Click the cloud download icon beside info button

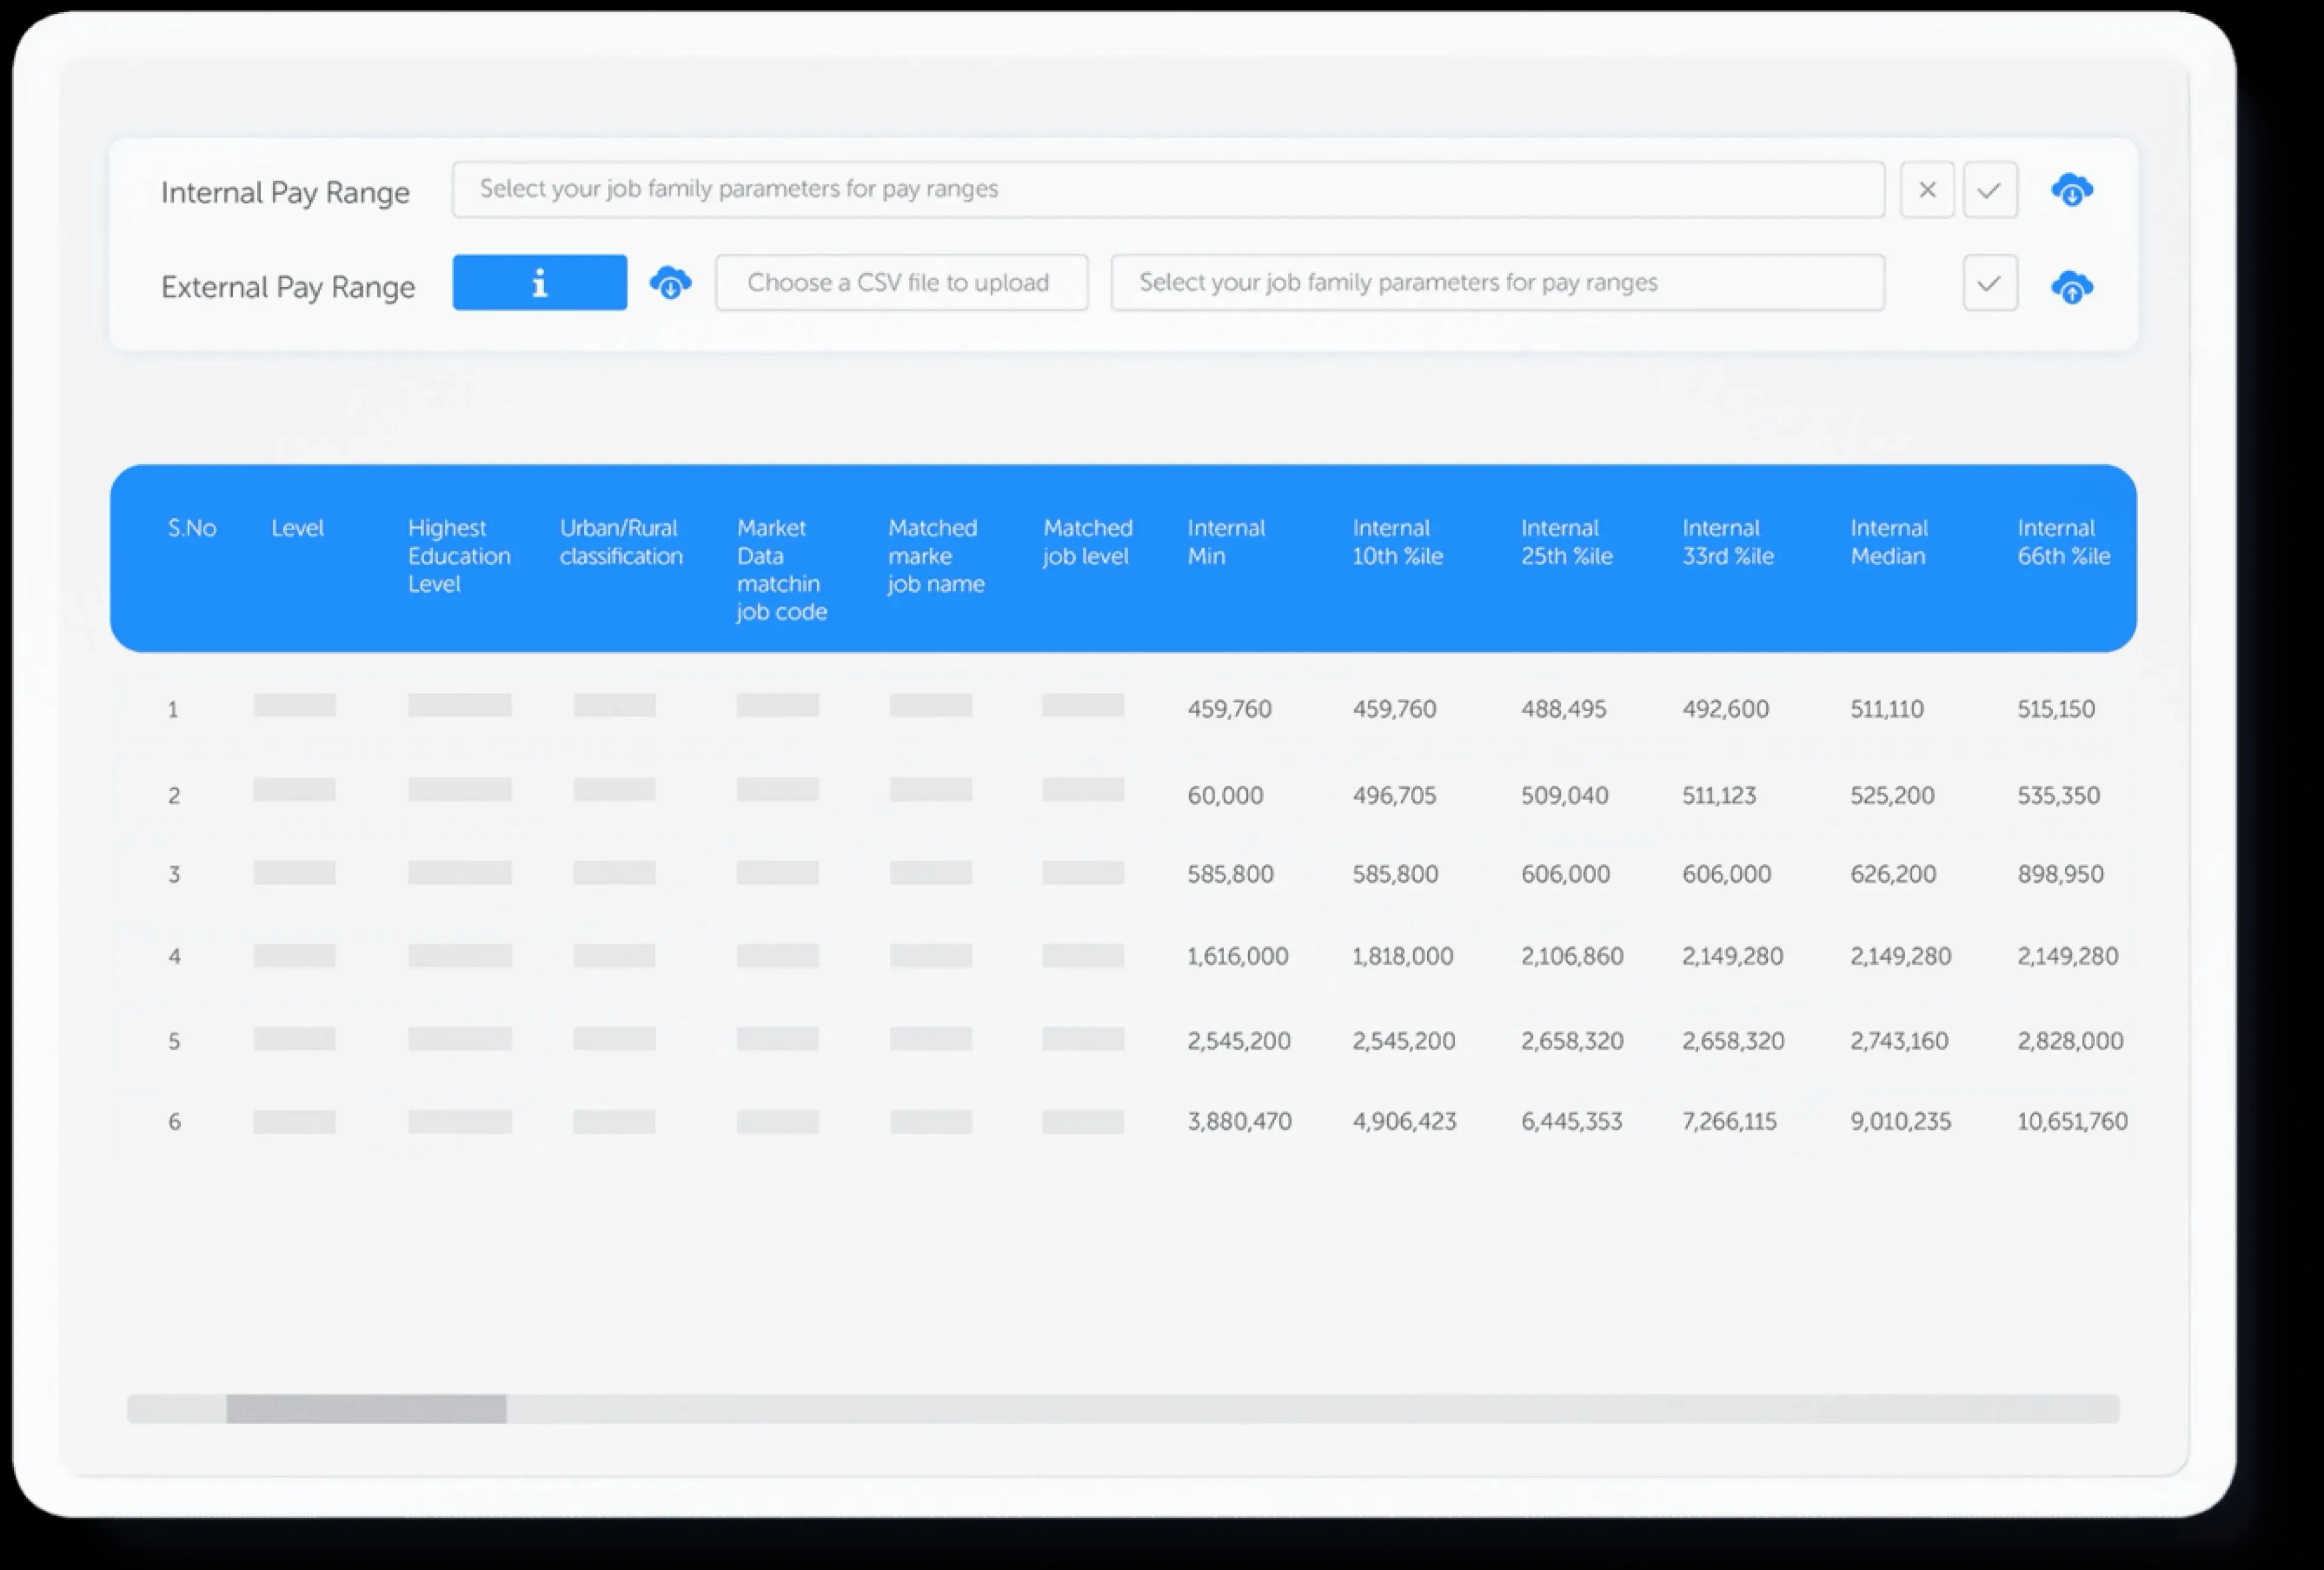(x=670, y=283)
